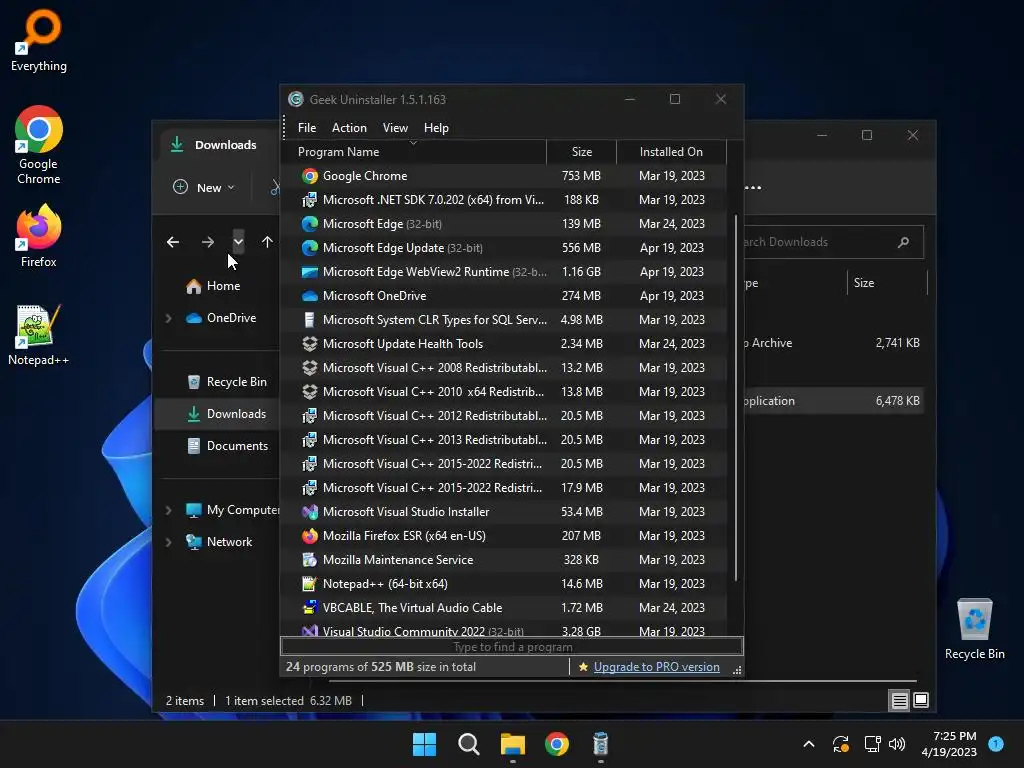This screenshot has width=1024, height=768.
Task: Open the Help menu
Action: [x=436, y=128]
